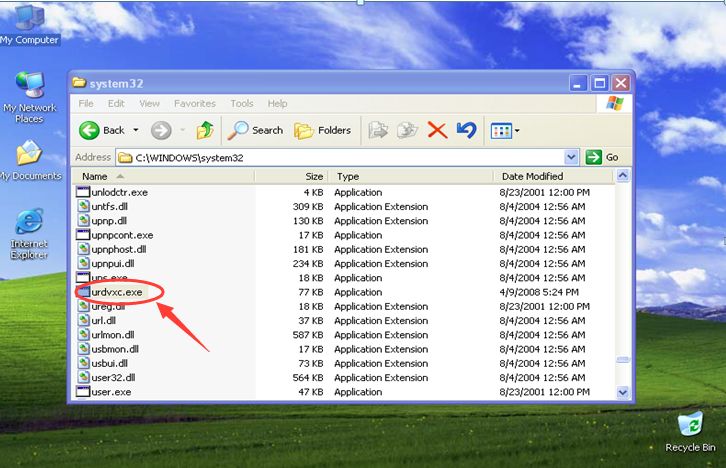Click in the address path field
The image size is (726, 468).
340,157
